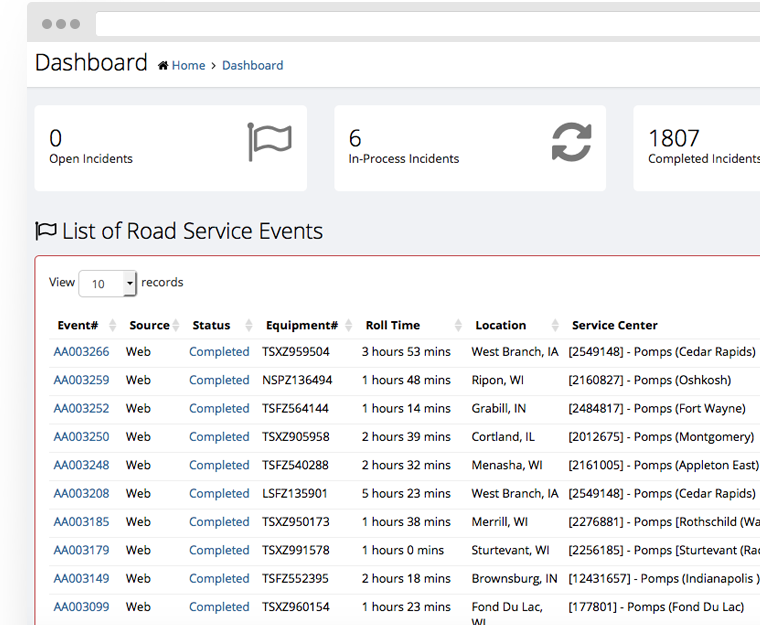Click equipment number TSXZ959504
This screenshot has width=760, height=625.
click(x=296, y=352)
